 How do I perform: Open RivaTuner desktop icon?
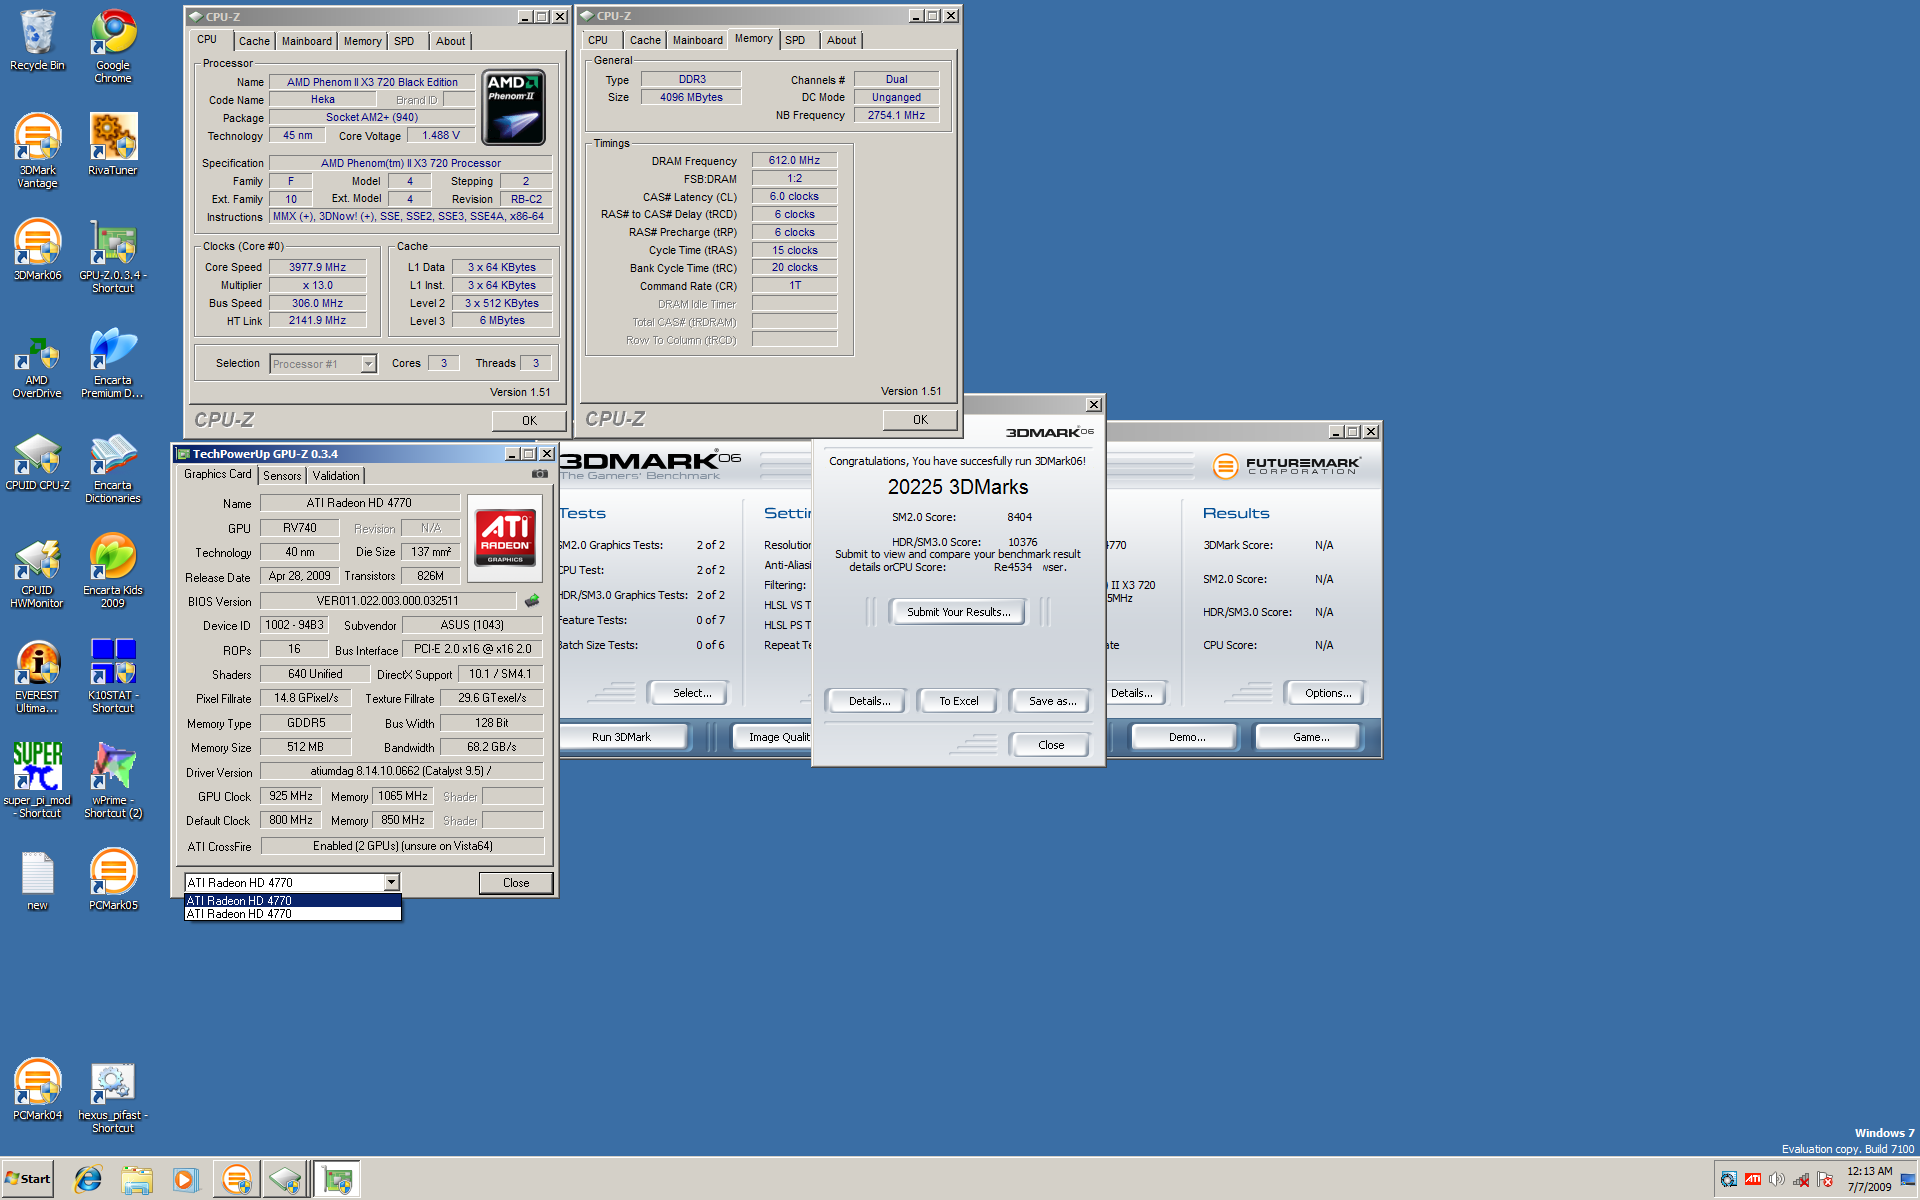tap(113, 144)
